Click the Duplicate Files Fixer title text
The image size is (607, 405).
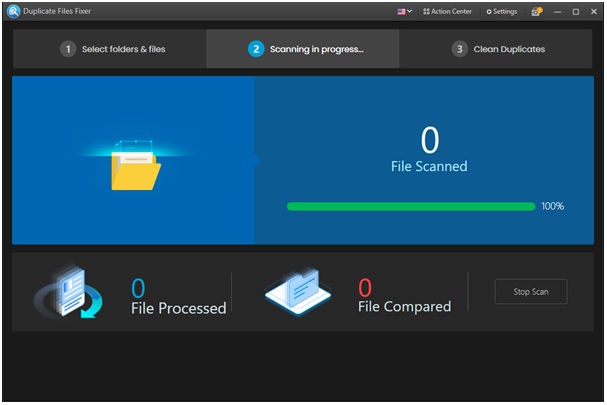[57, 11]
